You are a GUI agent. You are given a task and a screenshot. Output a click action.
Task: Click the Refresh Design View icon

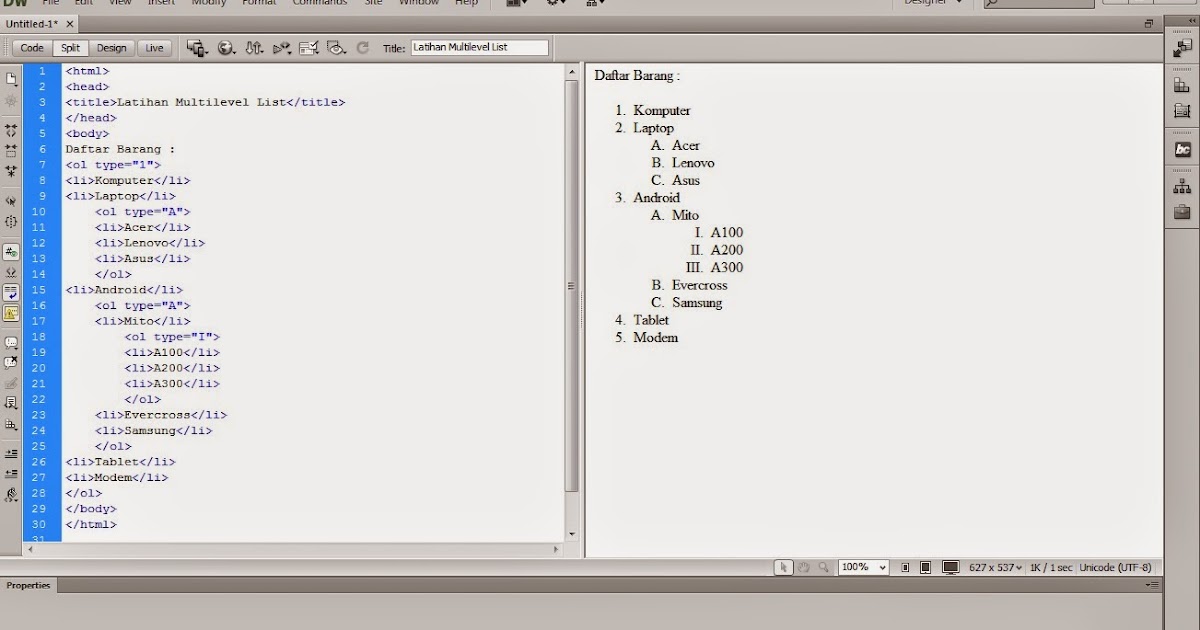click(x=362, y=47)
